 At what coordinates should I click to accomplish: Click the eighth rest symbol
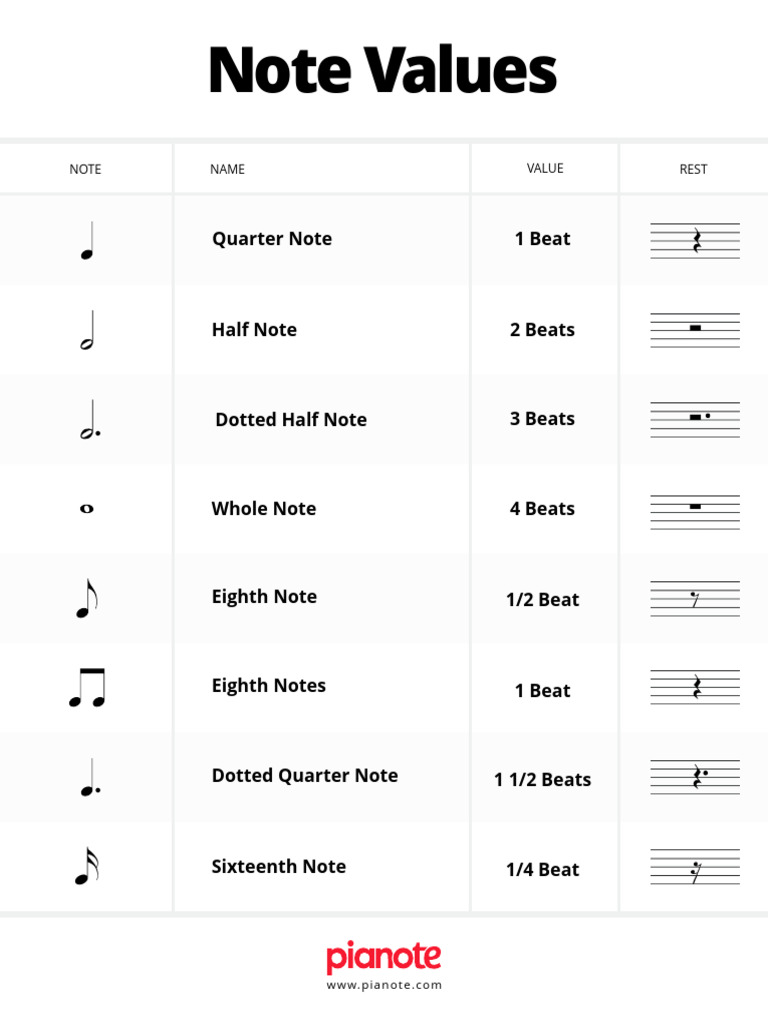(x=694, y=599)
